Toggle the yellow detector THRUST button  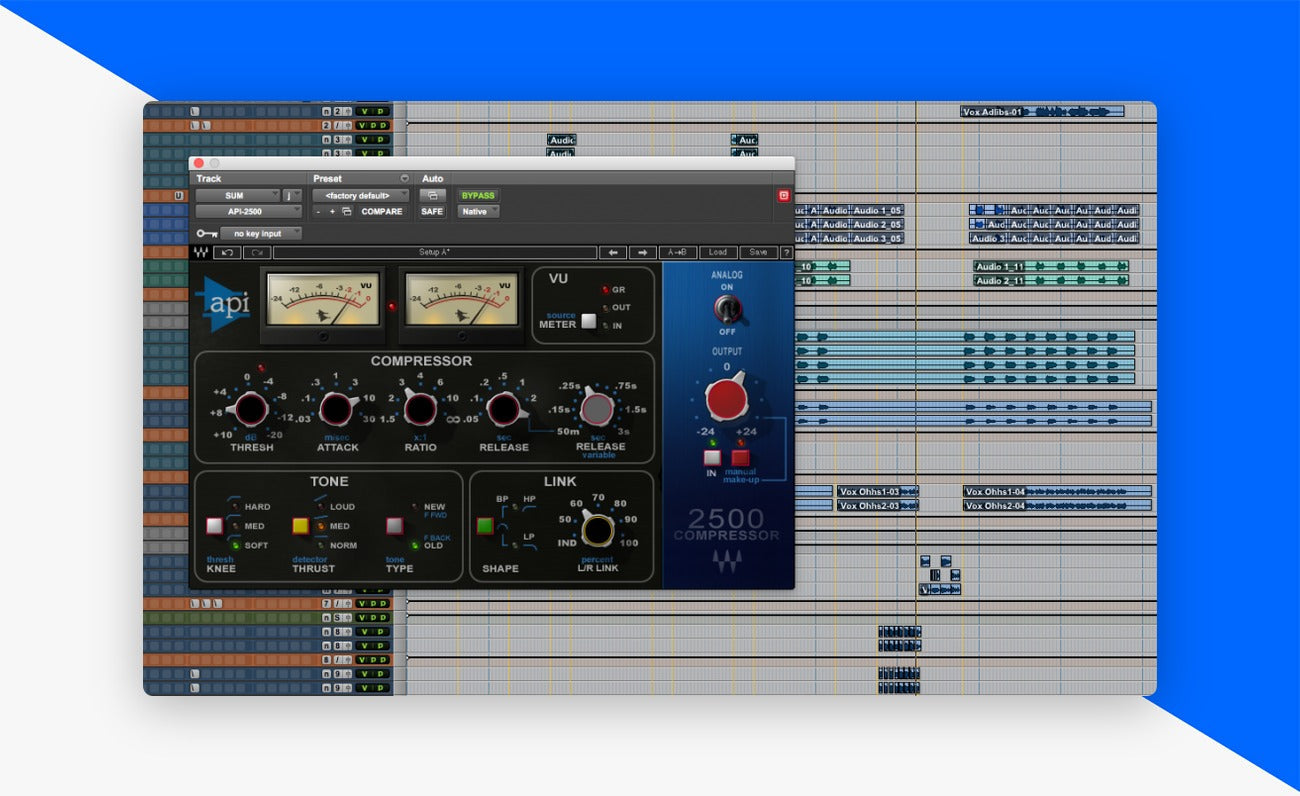point(301,525)
